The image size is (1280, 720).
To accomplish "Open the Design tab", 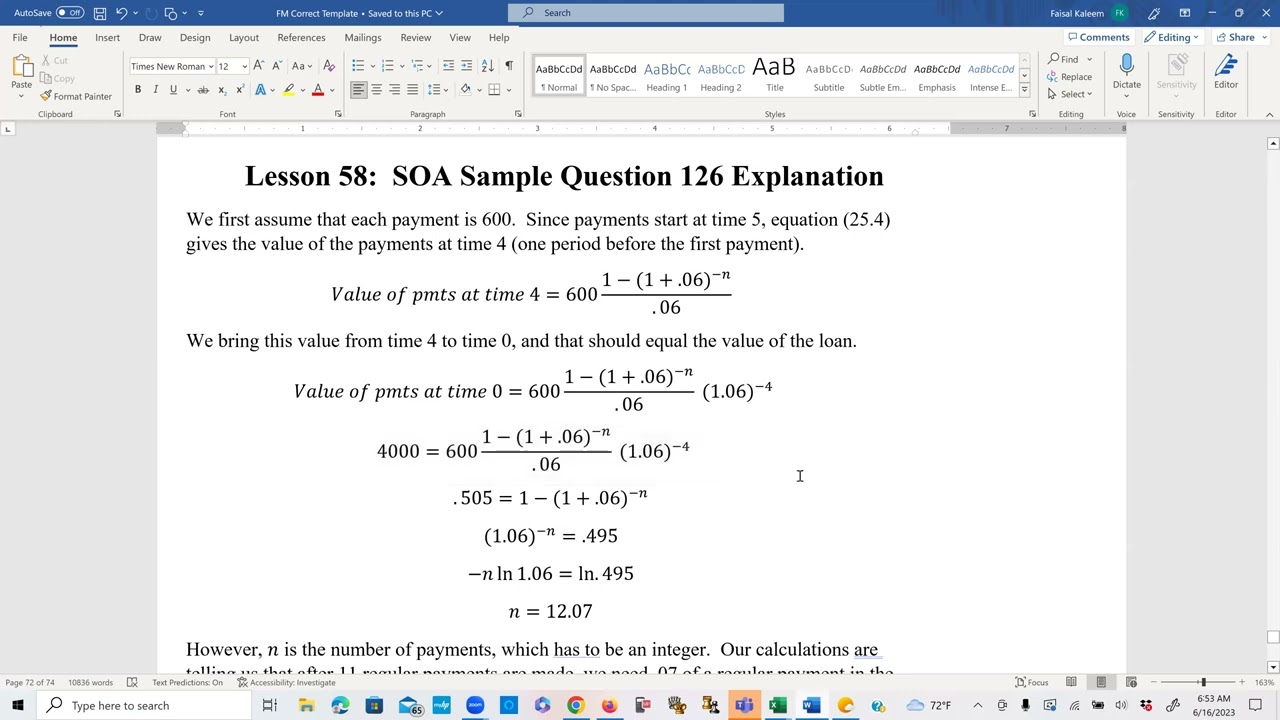I will click(x=195, y=37).
